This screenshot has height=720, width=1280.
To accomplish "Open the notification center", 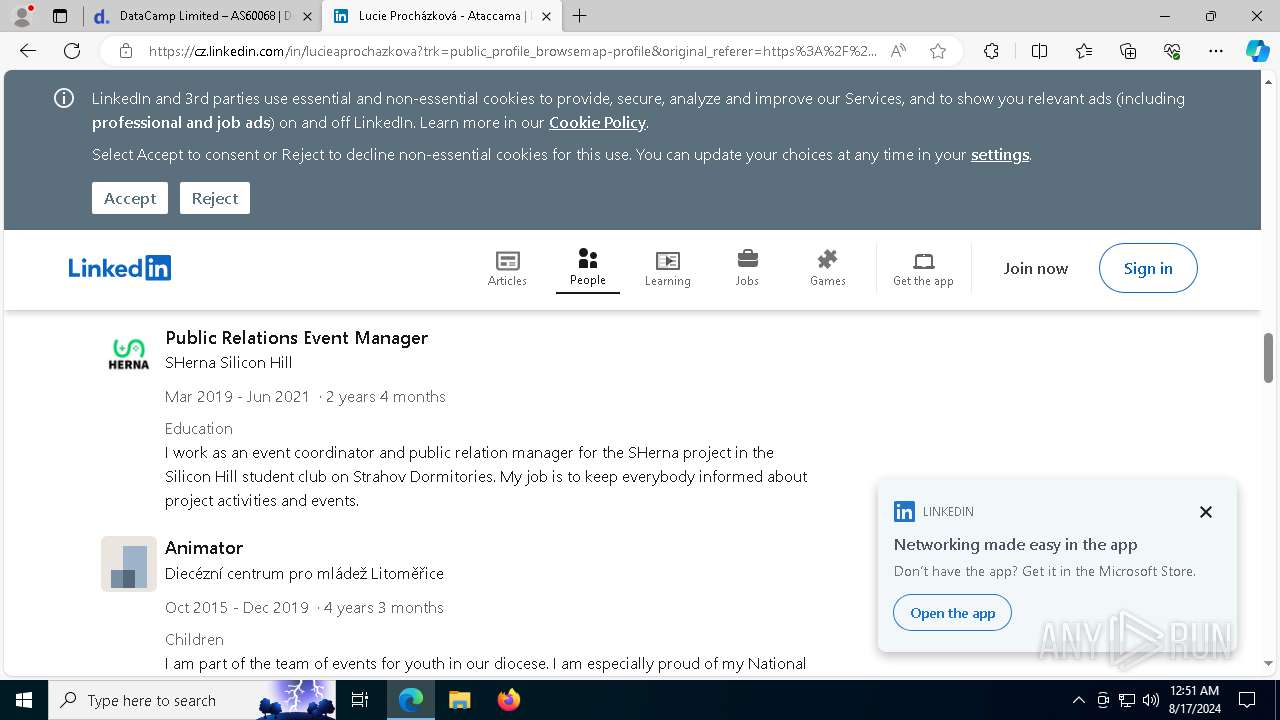I will tap(1247, 700).
